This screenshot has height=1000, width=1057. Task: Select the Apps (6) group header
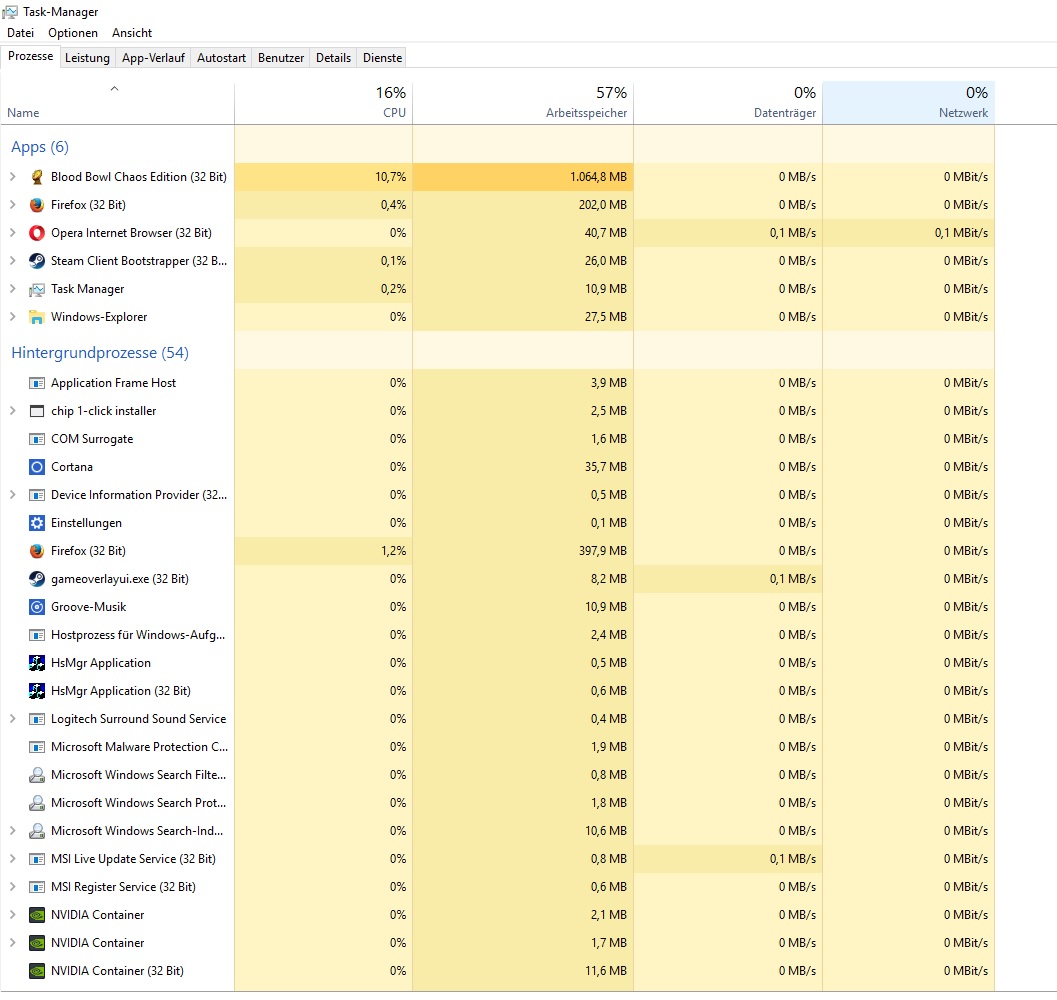(x=40, y=147)
